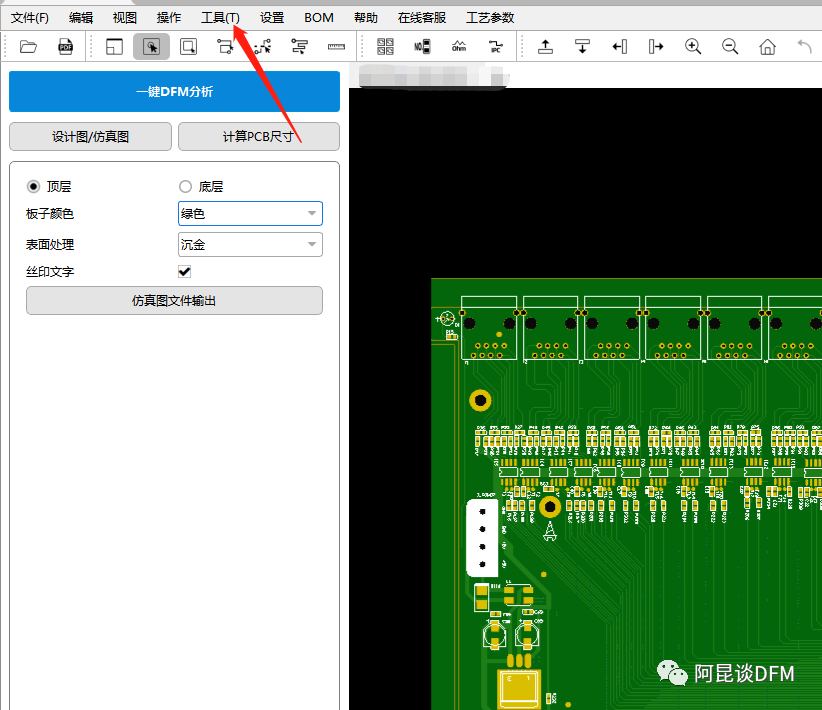Click the home fit-view icon
The image size is (822, 710).
click(767, 46)
